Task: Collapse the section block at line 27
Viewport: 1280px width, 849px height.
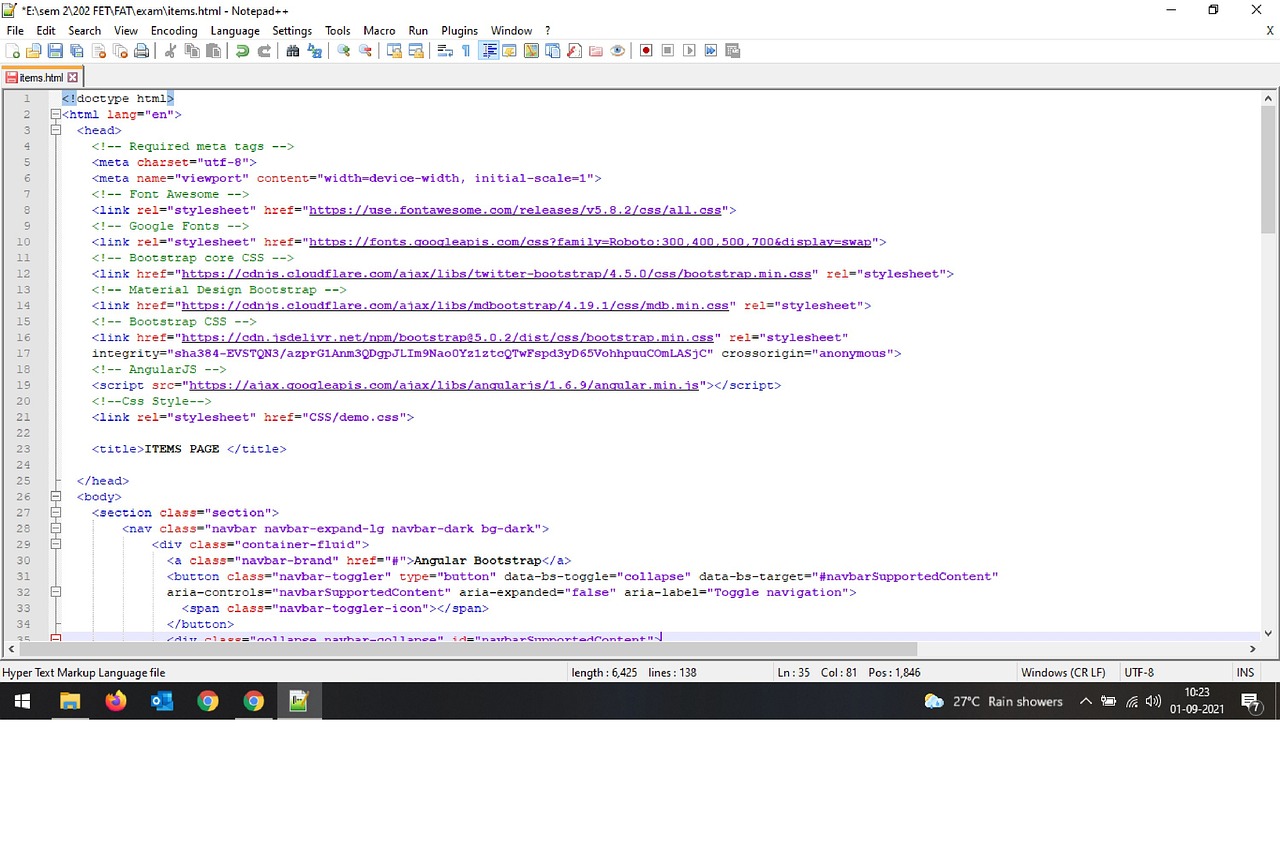Action: (x=56, y=512)
